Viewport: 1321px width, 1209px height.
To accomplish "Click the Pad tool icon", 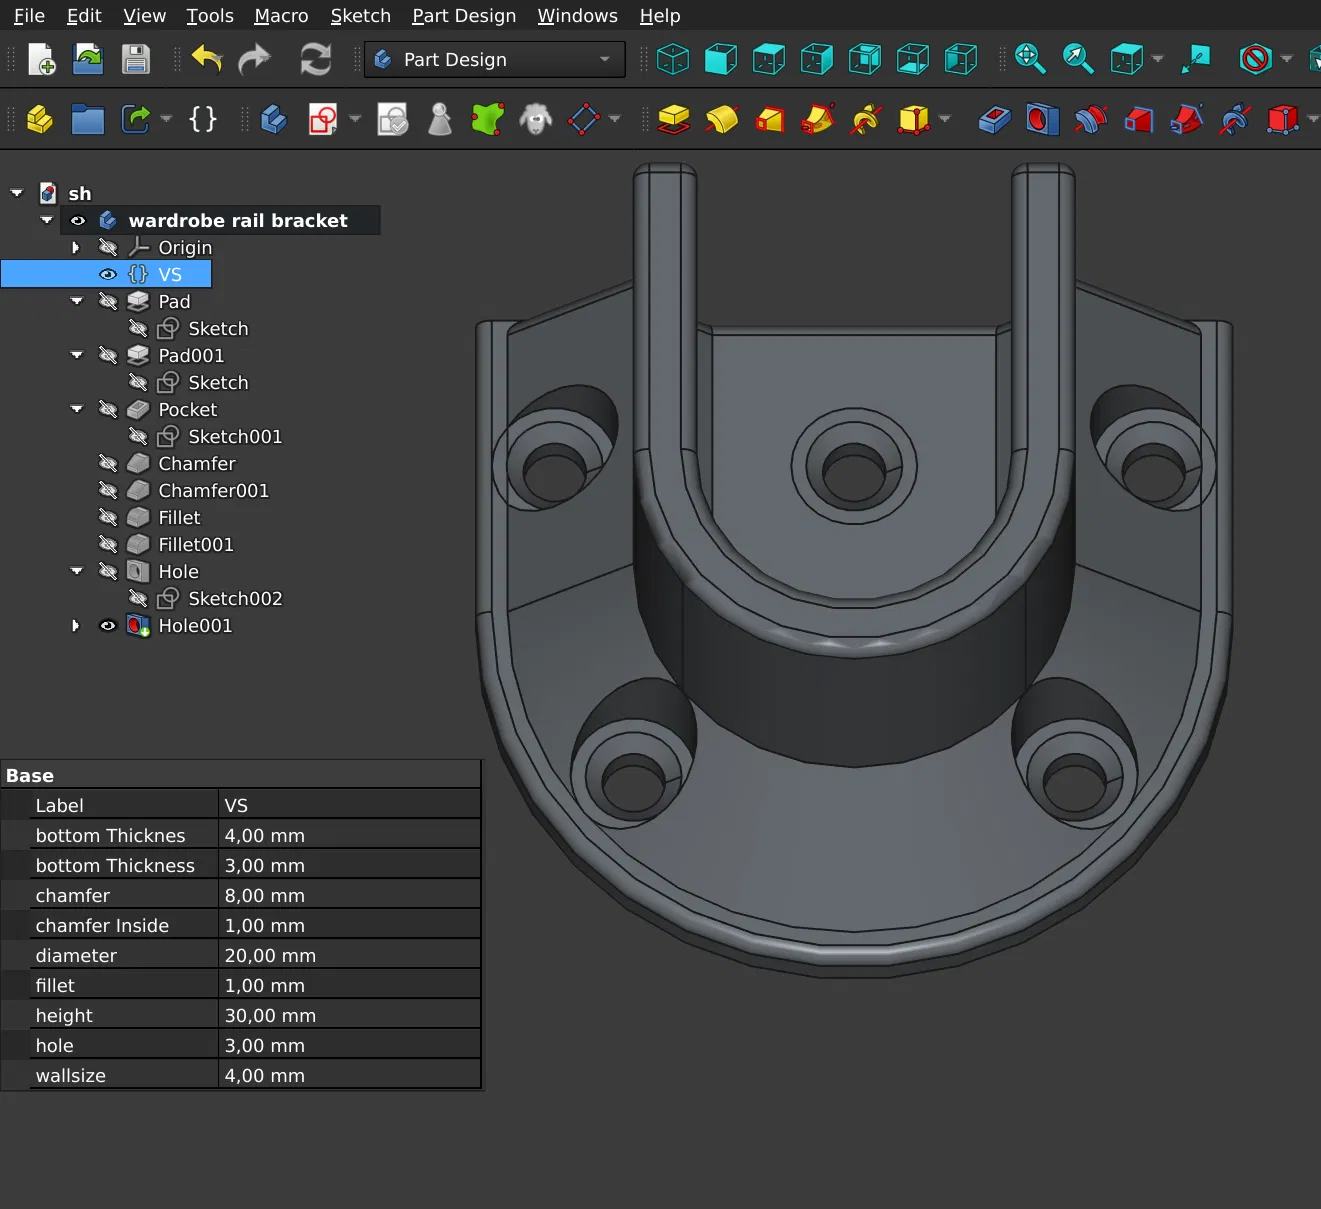I will pos(674,120).
